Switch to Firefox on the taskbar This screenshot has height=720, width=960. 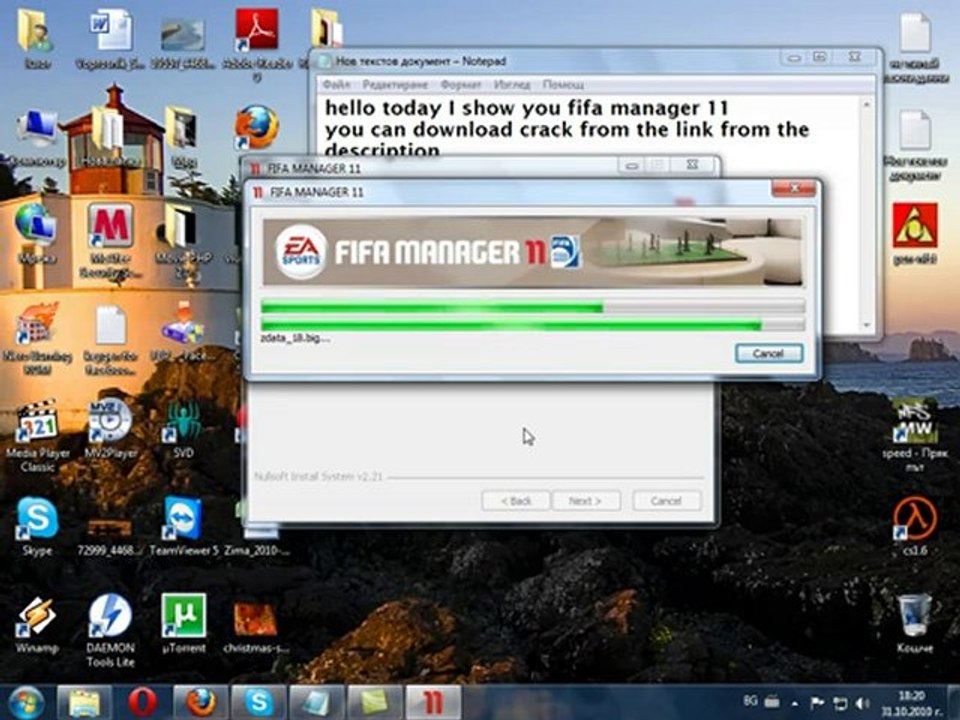coord(200,703)
